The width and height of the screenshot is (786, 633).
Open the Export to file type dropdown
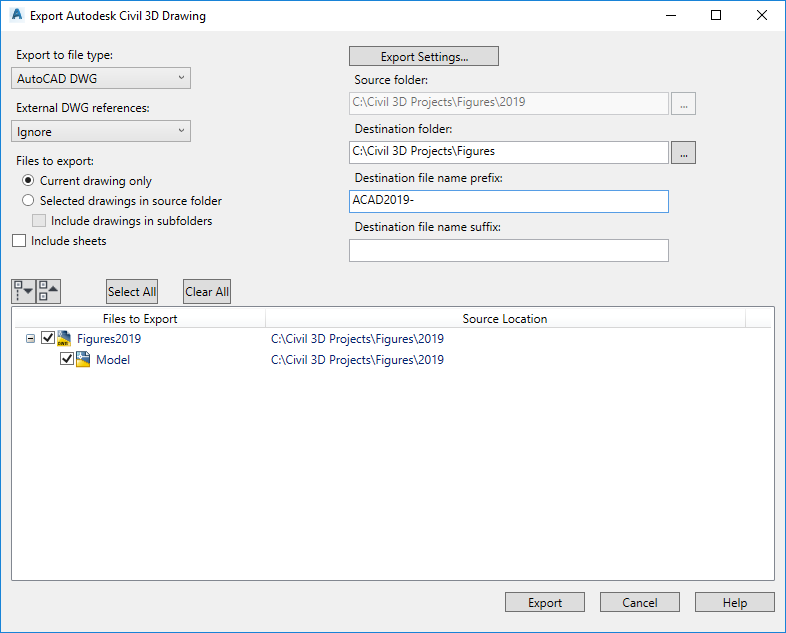pos(102,78)
